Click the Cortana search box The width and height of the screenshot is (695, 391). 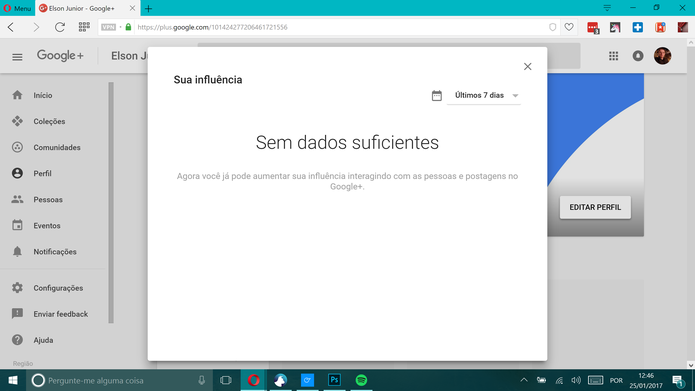pyautogui.click(x=120, y=380)
